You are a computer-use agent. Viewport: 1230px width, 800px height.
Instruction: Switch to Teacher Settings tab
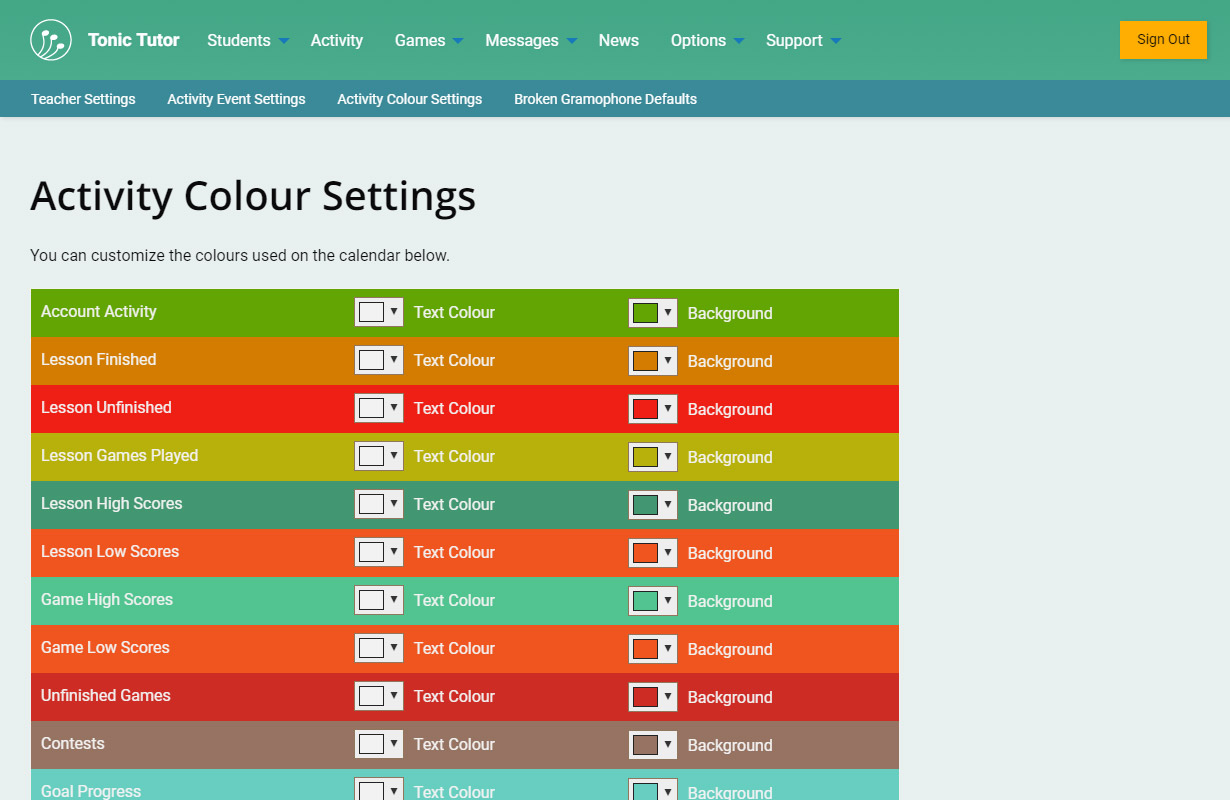[x=83, y=99]
